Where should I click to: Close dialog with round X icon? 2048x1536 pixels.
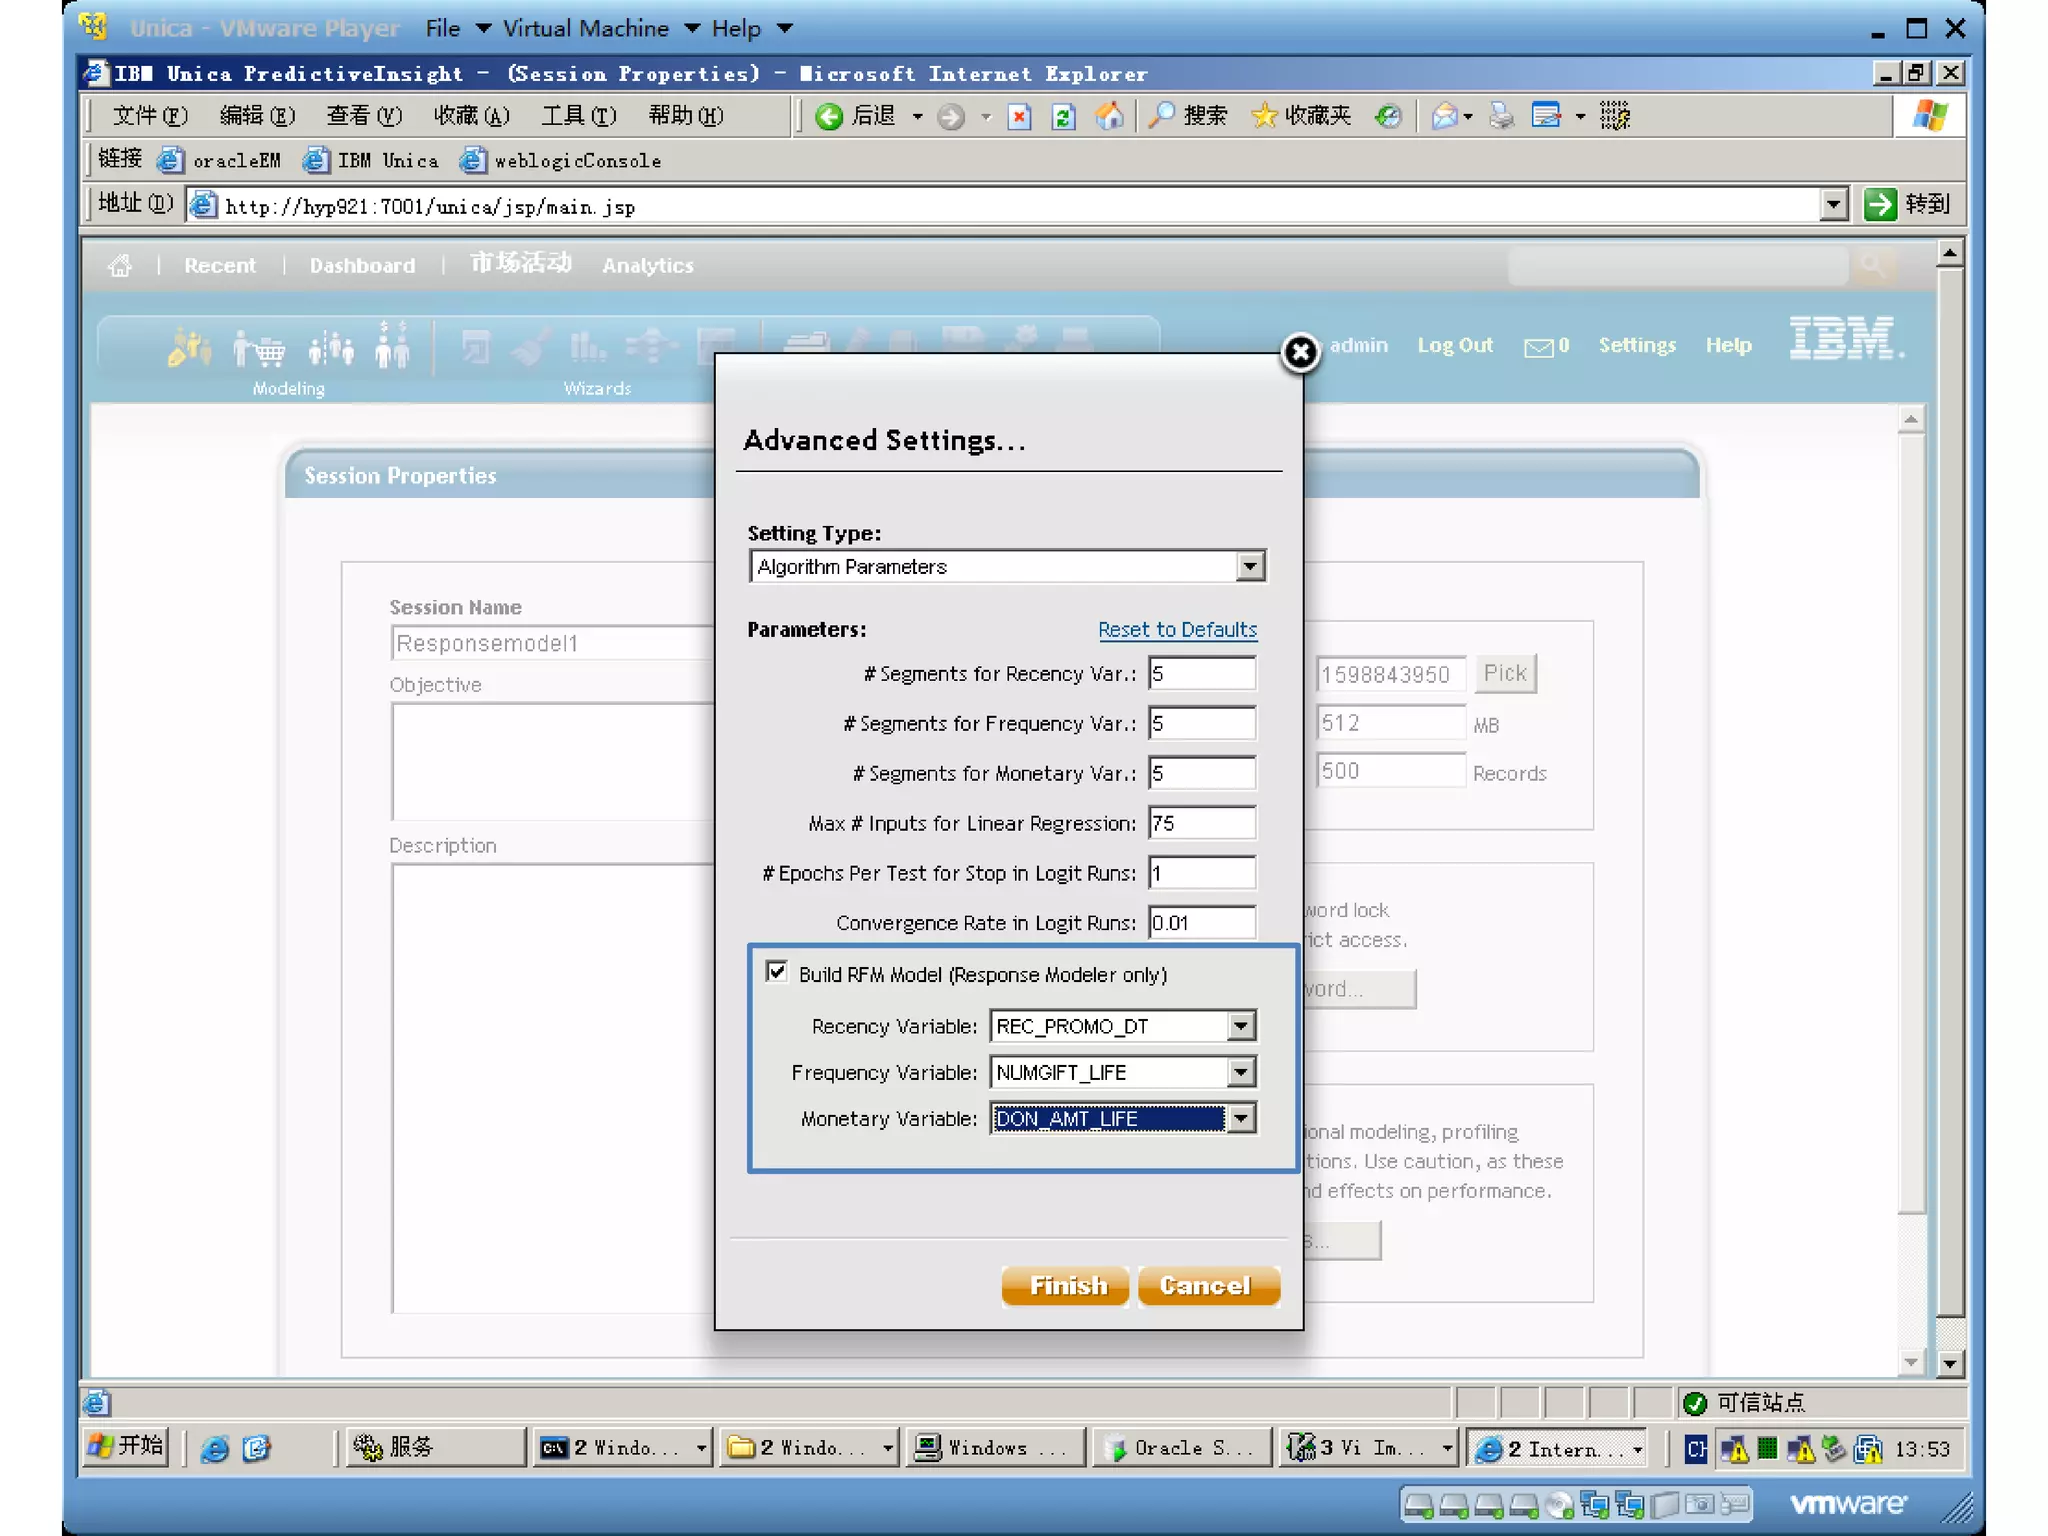click(x=1300, y=352)
